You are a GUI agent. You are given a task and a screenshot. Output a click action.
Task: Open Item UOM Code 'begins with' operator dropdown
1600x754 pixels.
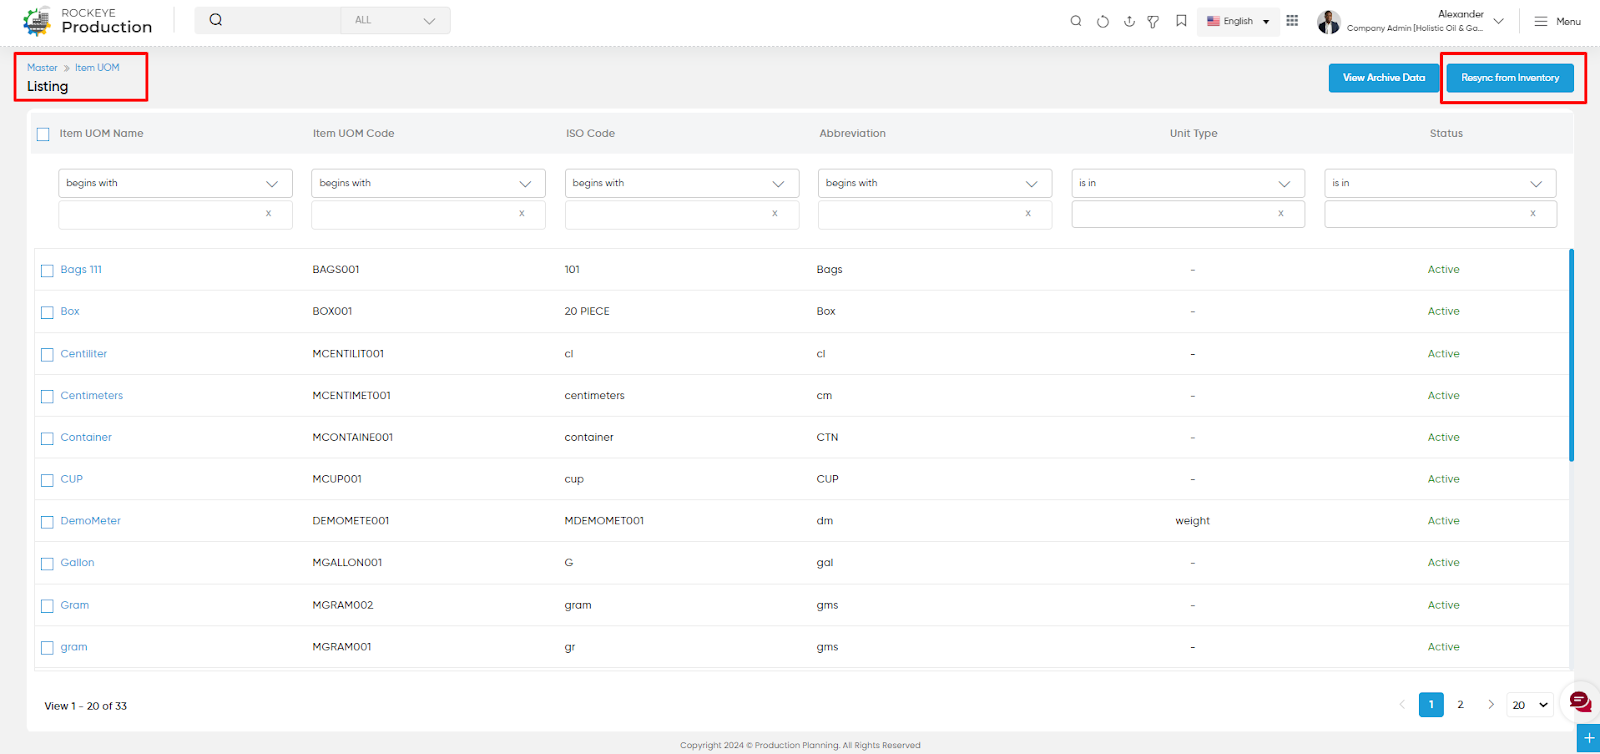[428, 183]
